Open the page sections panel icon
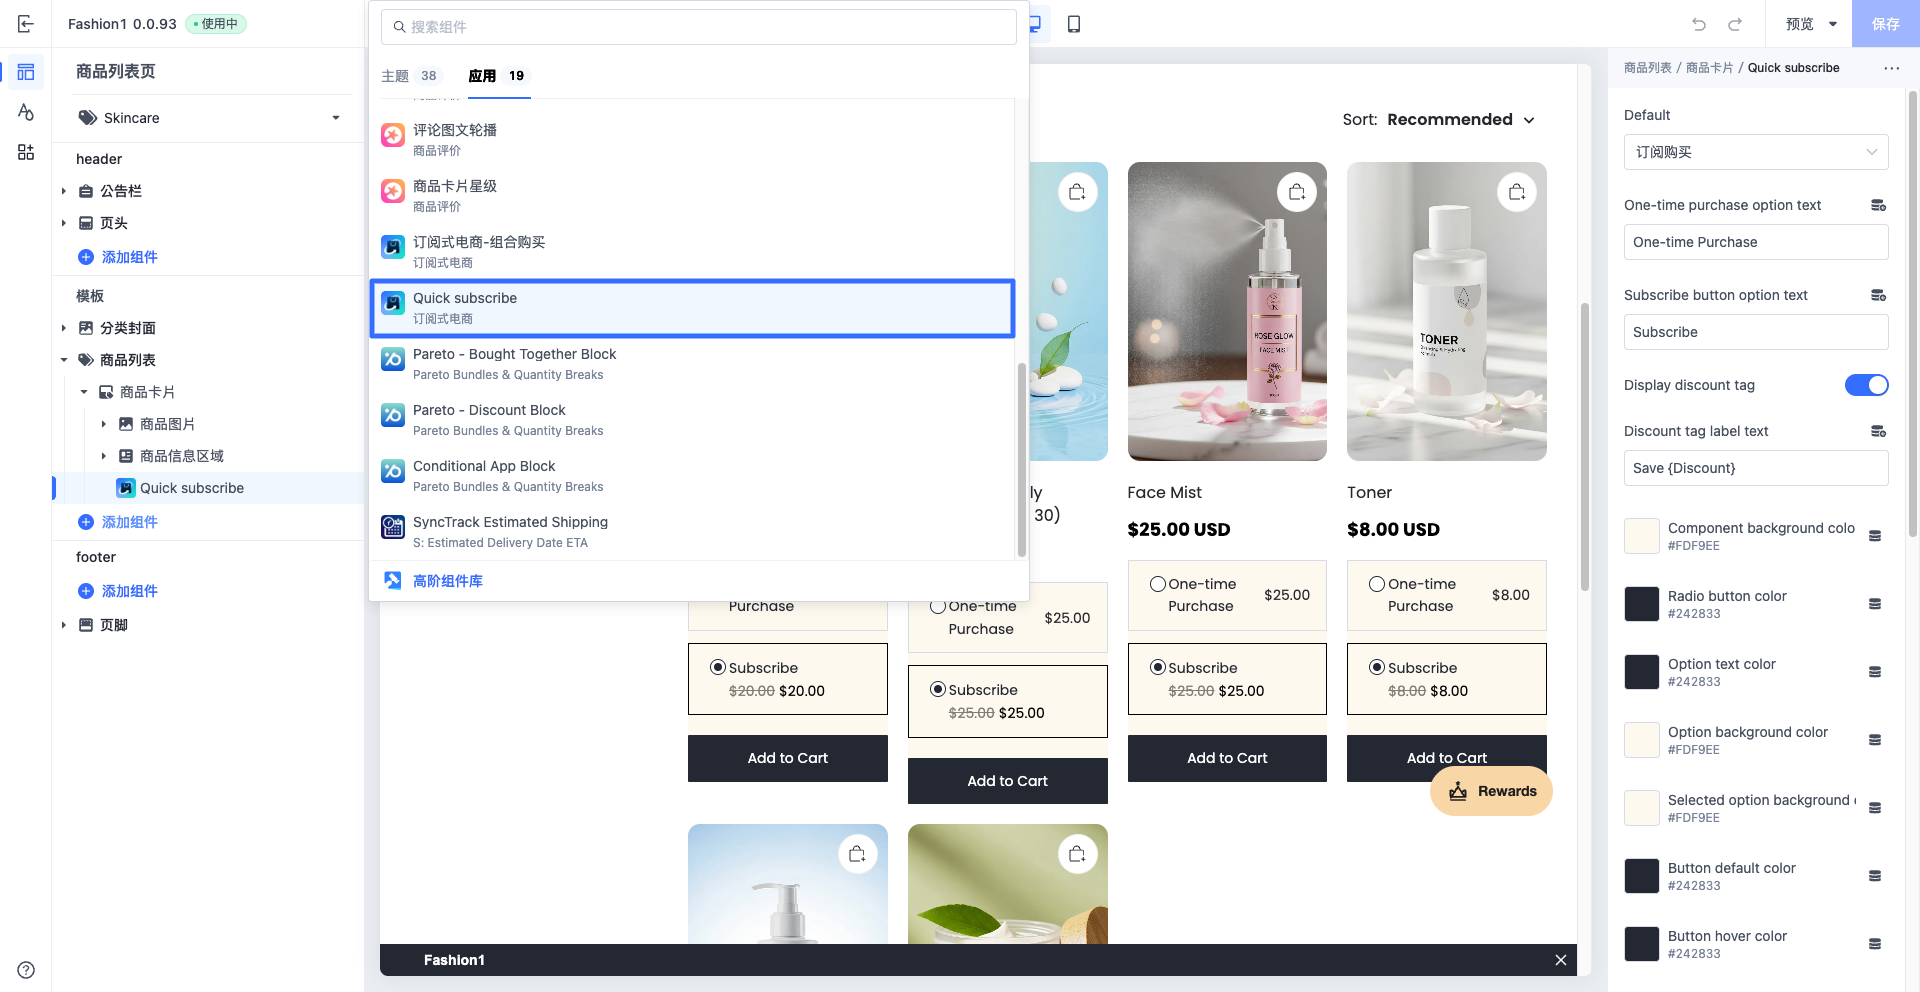Viewport: 1920px width, 992px height. pos(26,72)
